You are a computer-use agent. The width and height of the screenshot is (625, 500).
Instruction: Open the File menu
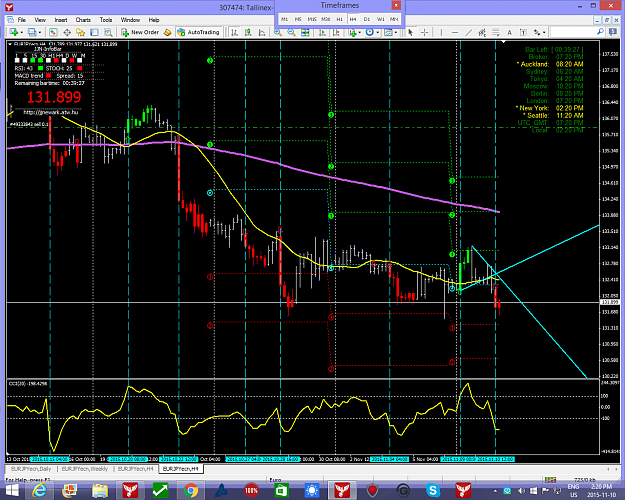(22, 20)
